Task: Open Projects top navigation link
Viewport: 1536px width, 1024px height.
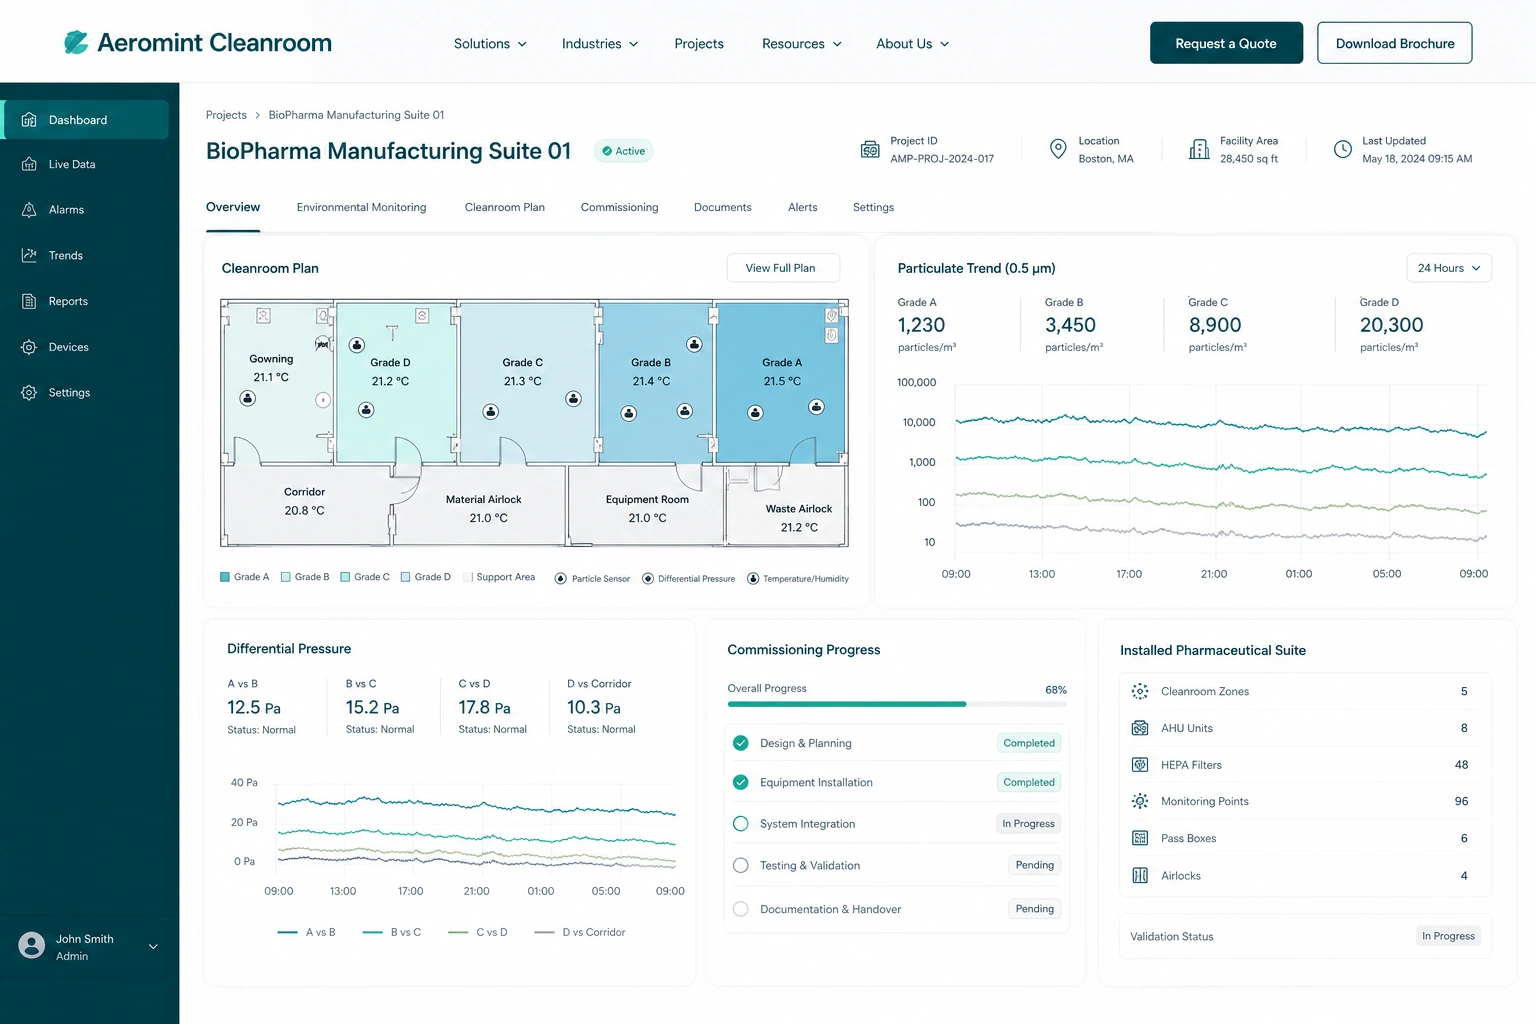Action: pos(699,44)
